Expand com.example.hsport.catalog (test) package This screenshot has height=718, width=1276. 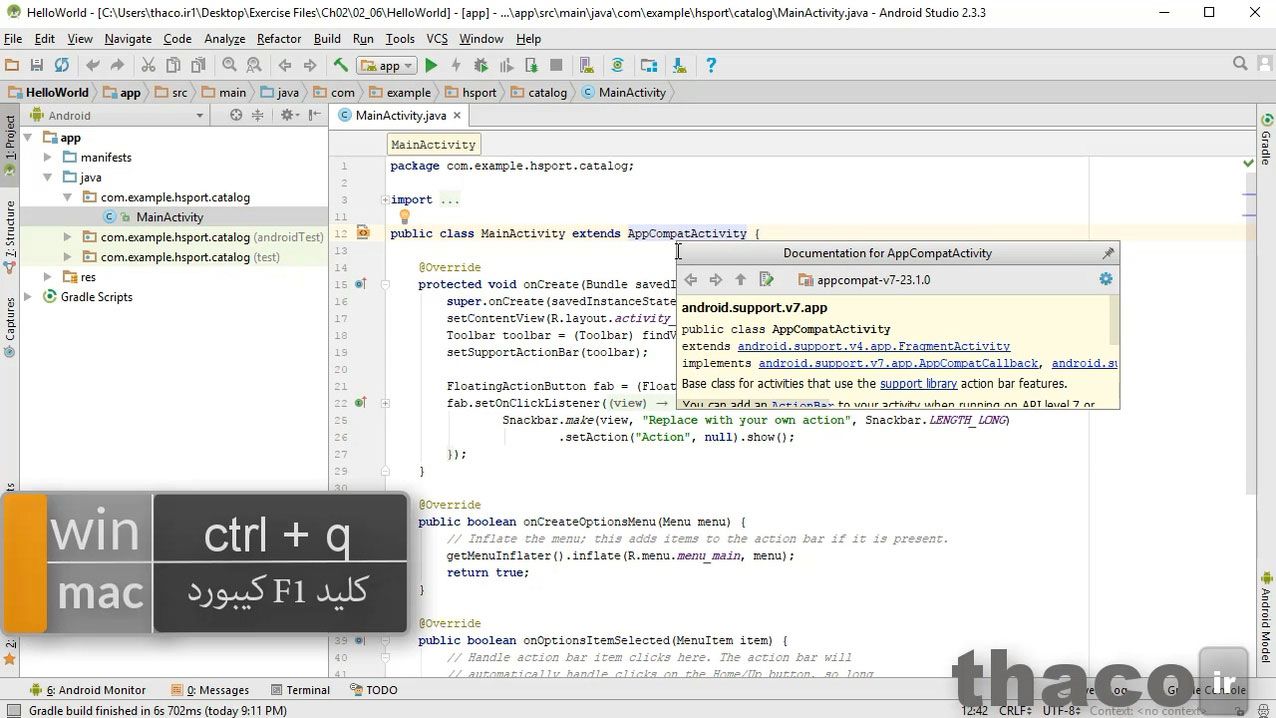(x=68, y=258)
